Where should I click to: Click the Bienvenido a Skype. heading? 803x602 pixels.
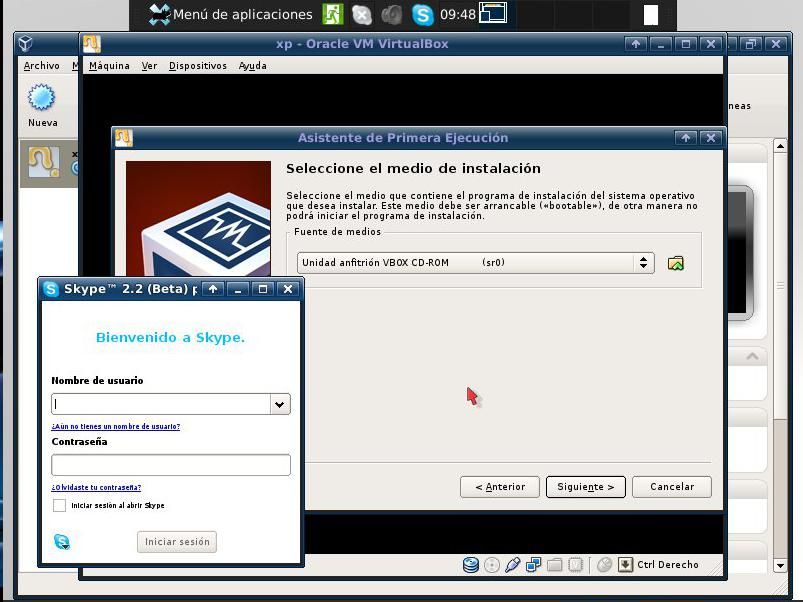pos(171,337)
